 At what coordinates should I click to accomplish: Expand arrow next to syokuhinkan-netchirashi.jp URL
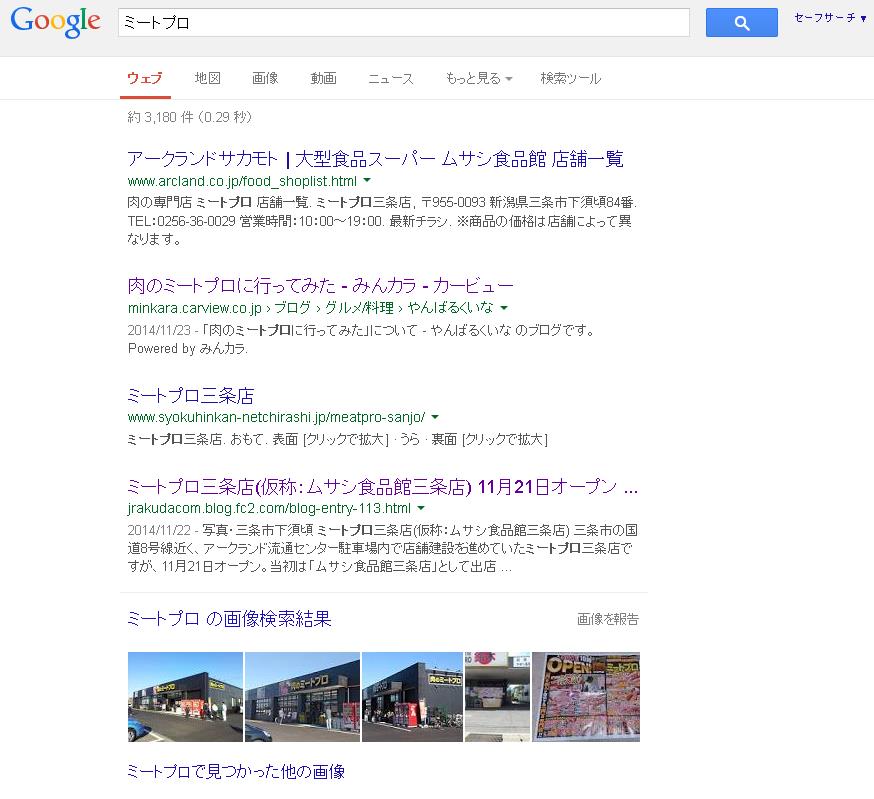[x=435, y=417]
